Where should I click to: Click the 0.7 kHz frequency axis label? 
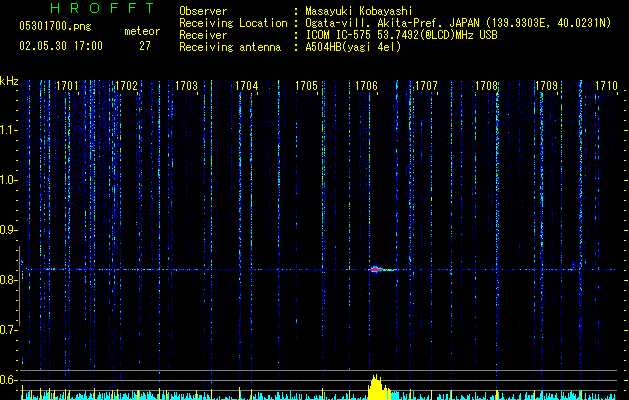tap(8, 330)
